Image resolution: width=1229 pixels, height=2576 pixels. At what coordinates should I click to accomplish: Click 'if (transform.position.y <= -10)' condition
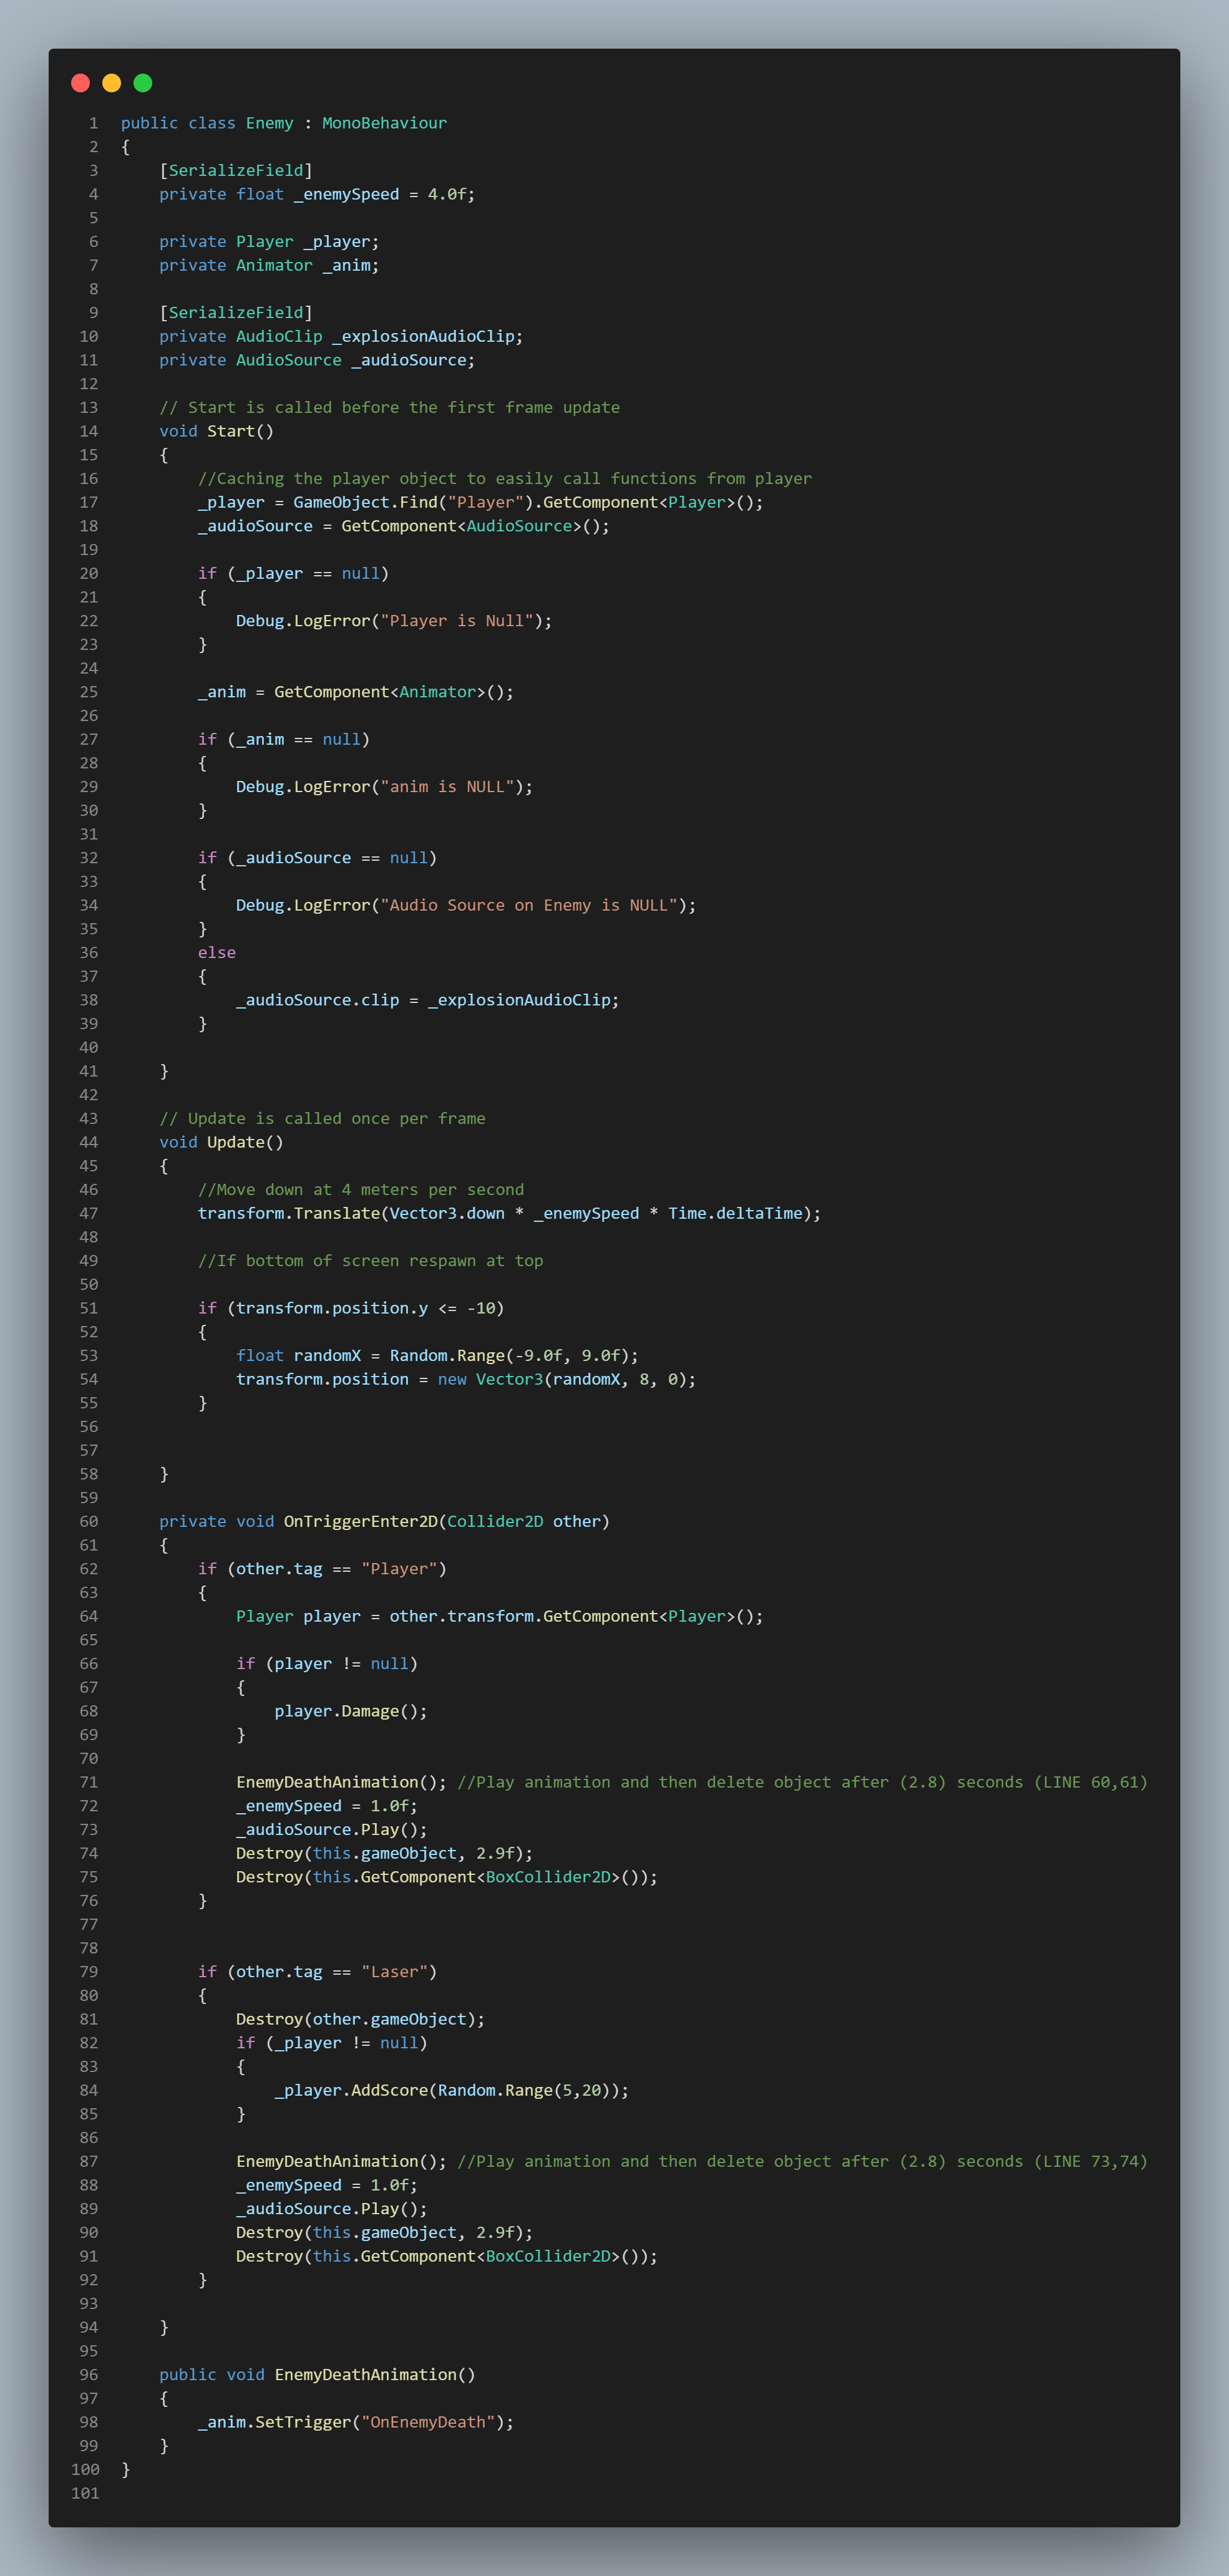coord(351,1308)
